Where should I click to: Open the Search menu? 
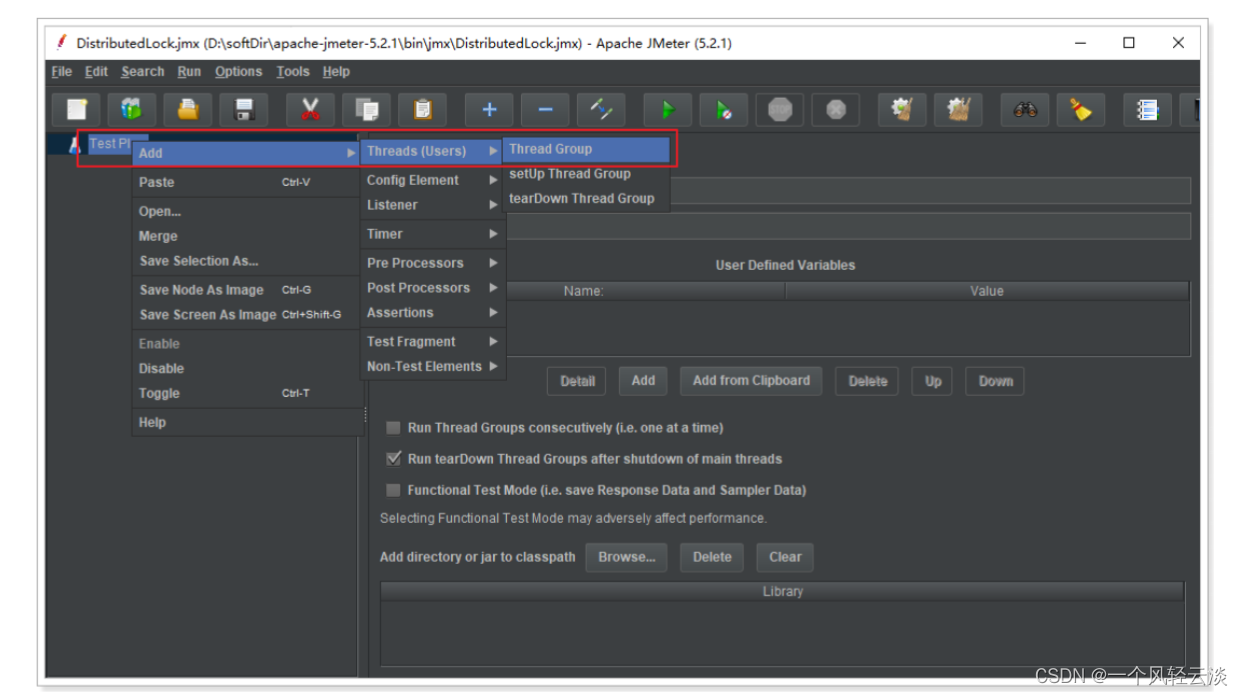[143, 72]
